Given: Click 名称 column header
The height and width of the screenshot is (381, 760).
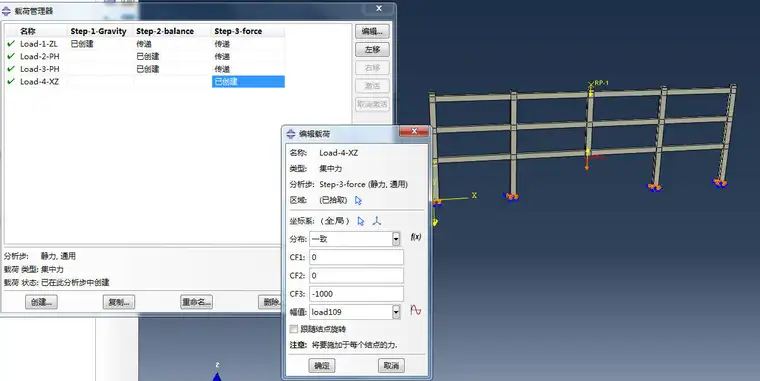Looking at the screenshot, I should [x=28, y=31].
